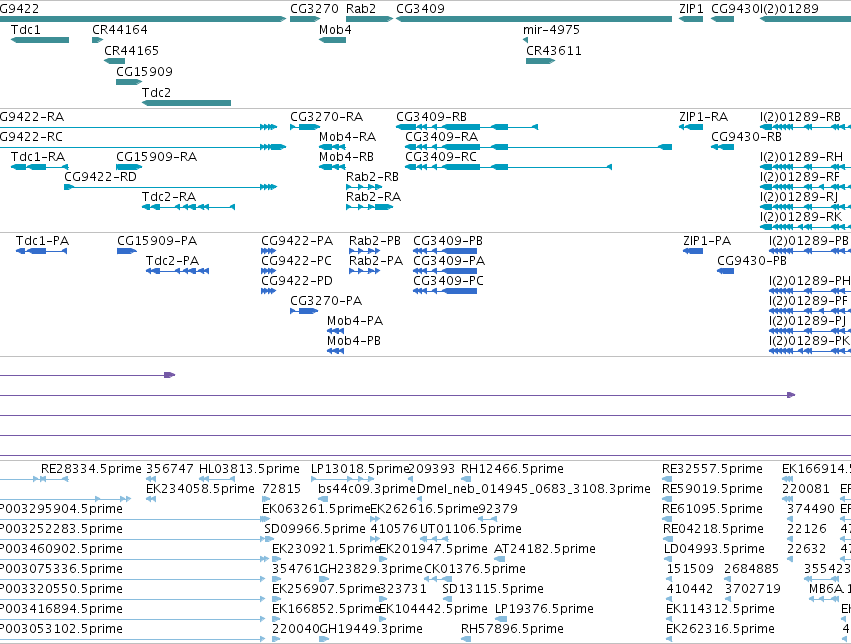Click the CG3409-PC protein label
Image resolution: width=851 pixels, height=644 pixels.
click(x=448, y=281)
